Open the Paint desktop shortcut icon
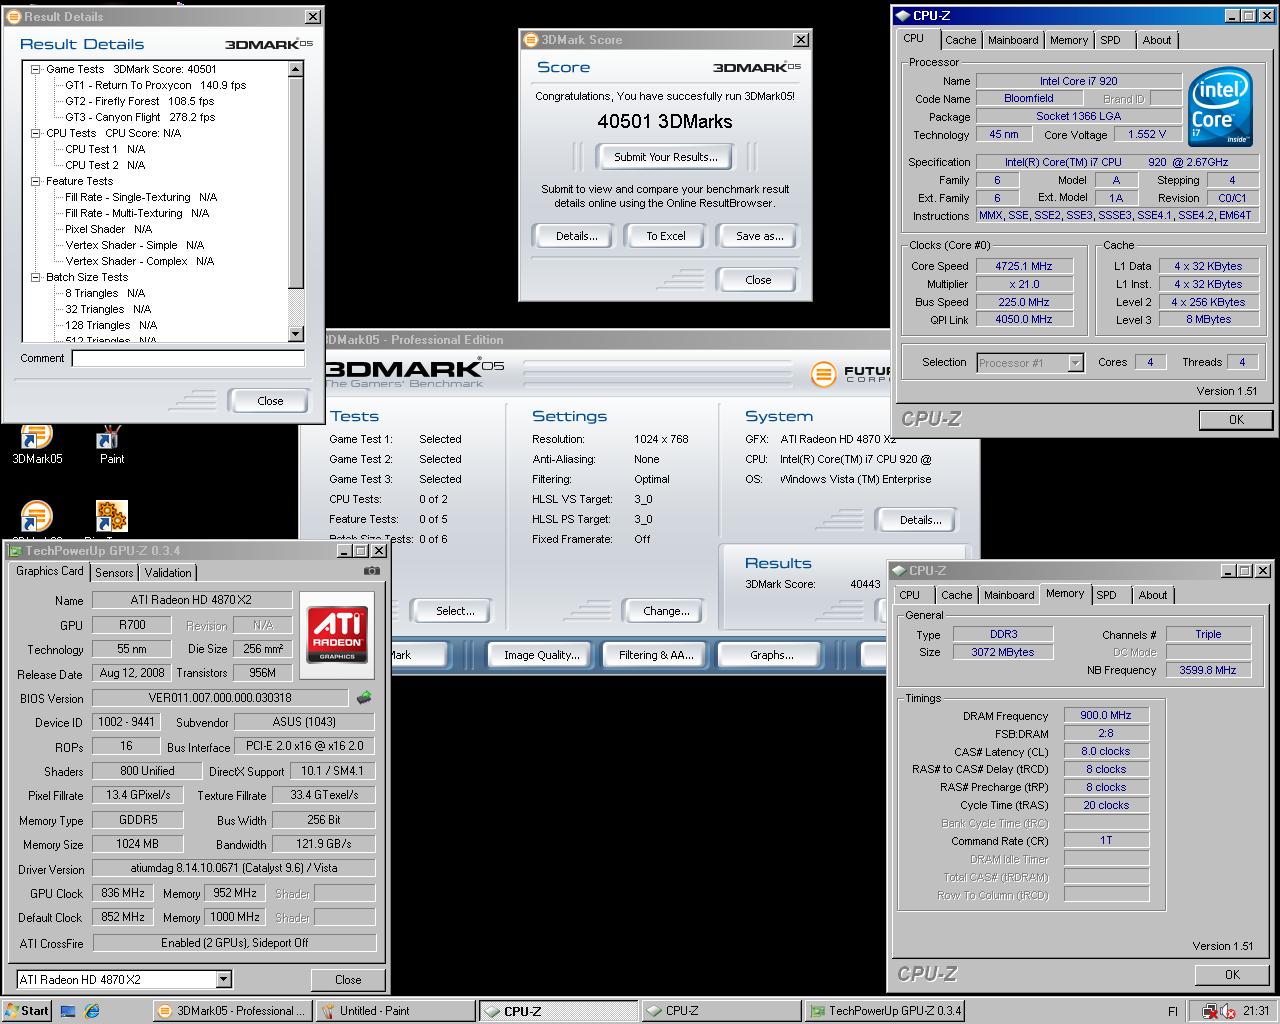The width and height of the screenshot is (1280, 1024). [111, 437]
